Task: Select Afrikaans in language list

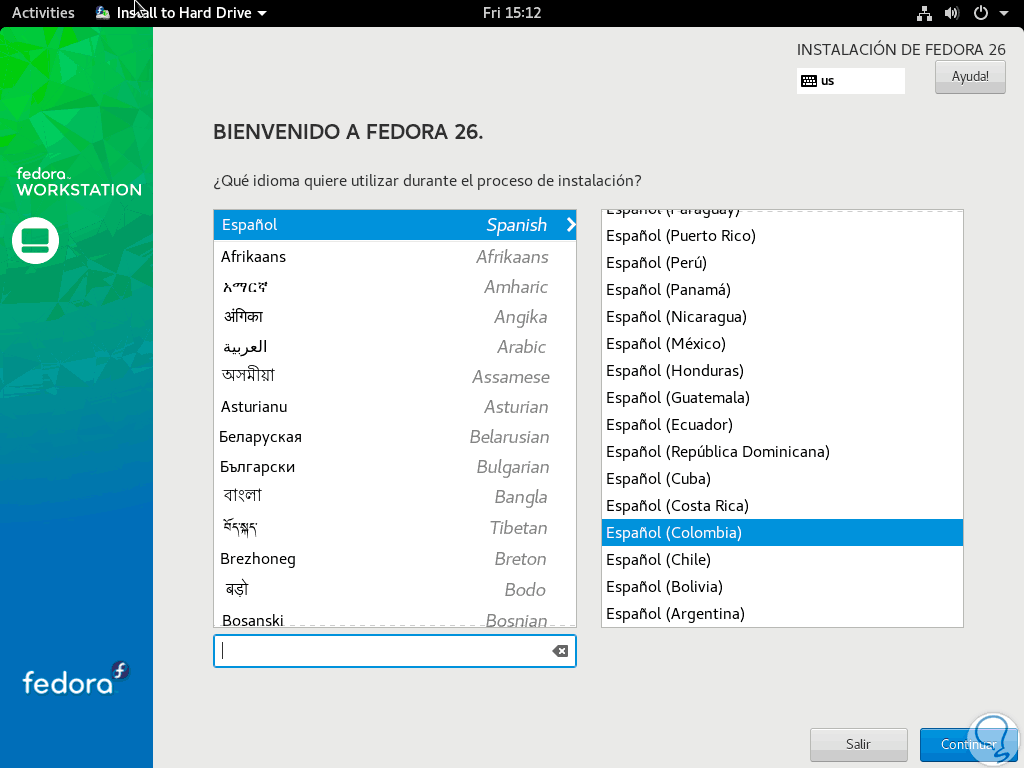Action: tap(394, 257)
